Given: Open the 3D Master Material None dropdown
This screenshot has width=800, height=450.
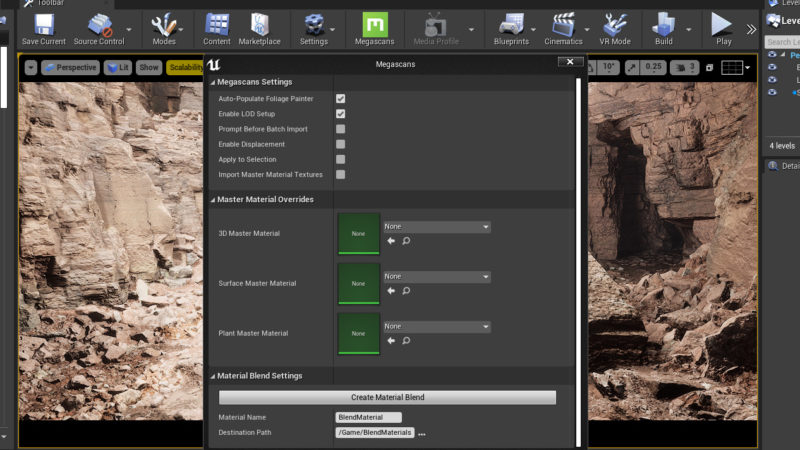Looking at the screenshot, I should [437, 227].
